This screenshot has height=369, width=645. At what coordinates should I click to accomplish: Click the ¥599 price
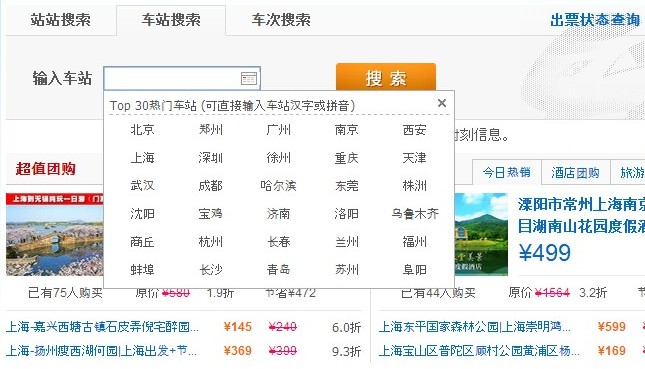[612, 327]
